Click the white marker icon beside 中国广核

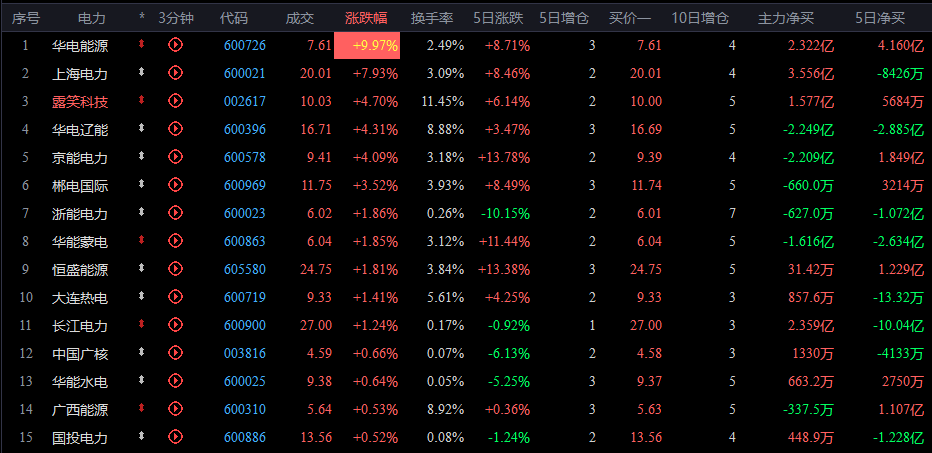(x=141, y=351)
